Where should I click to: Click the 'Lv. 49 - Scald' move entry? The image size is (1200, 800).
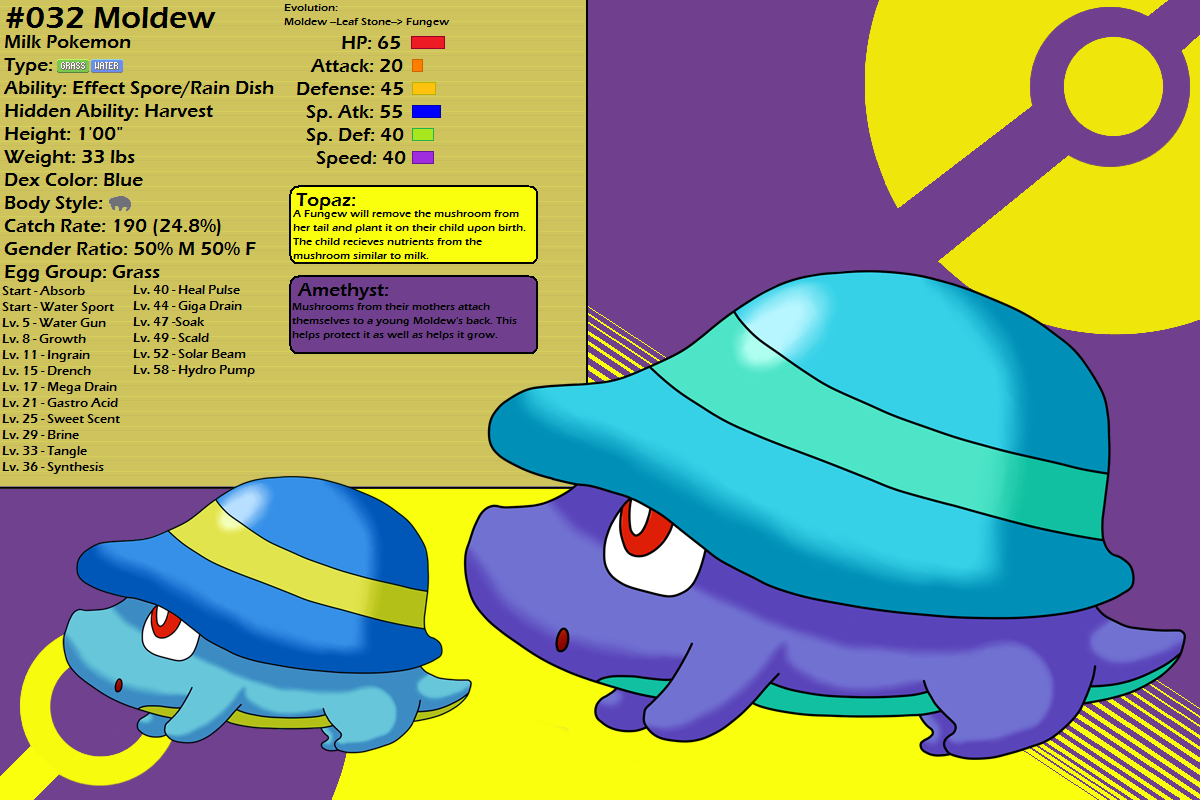point(171,338)
